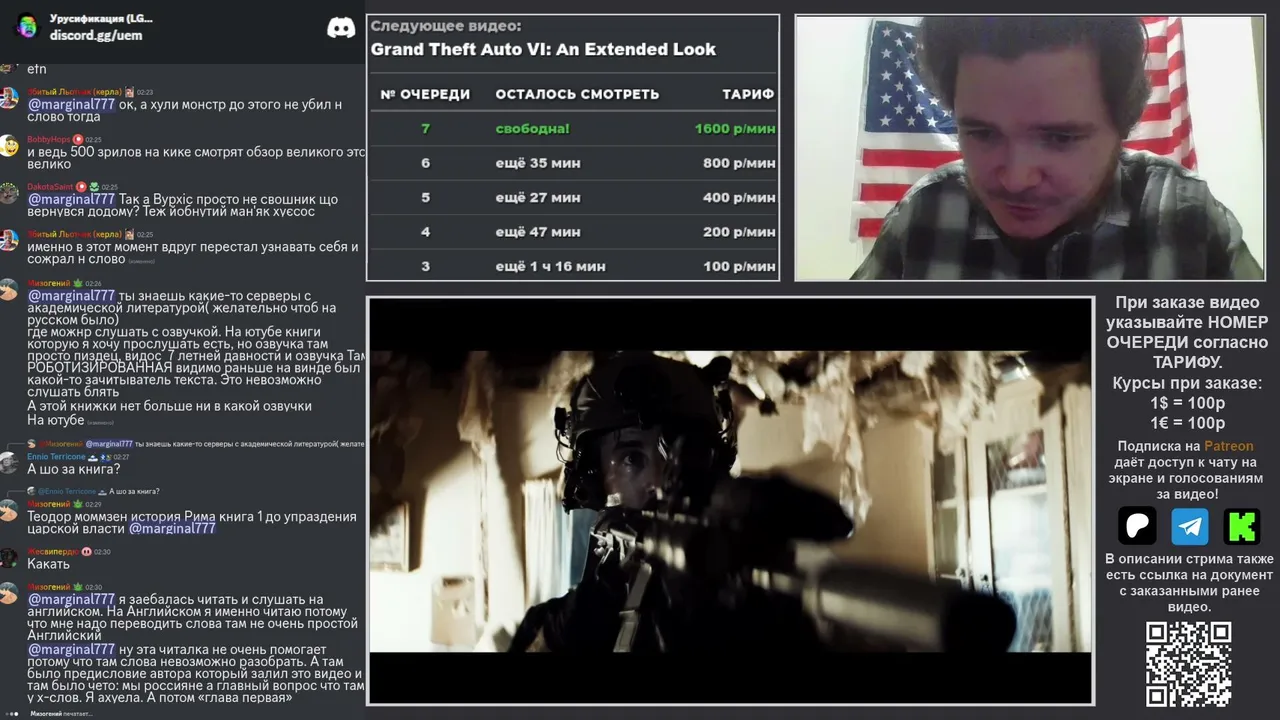1280x720 pixels.
Task: Click the "№ ОЧЕРЕДИ" column header
Action: (x=425, y=94)
